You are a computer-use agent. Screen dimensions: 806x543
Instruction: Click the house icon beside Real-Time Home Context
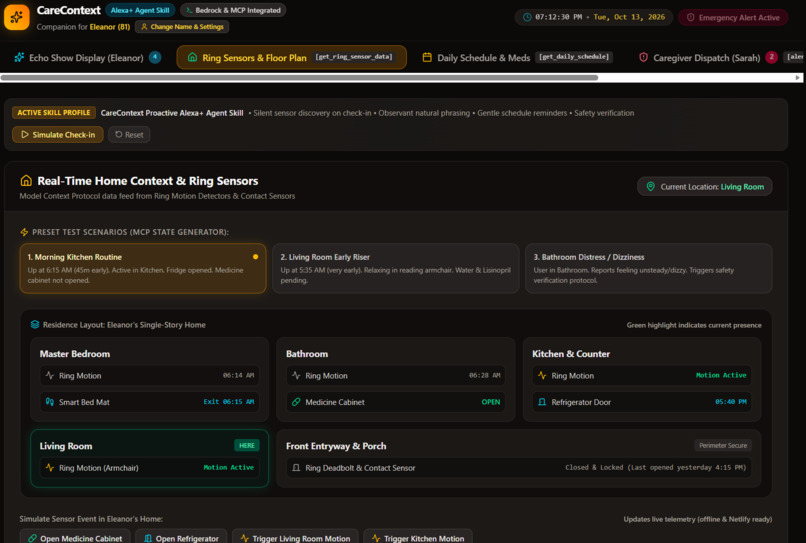(x=26, y=180)
